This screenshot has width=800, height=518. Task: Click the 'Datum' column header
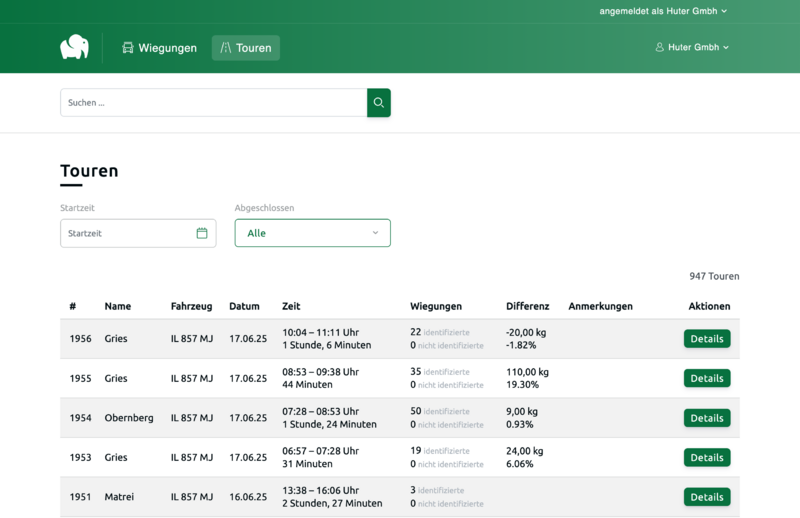pos(244,306)
